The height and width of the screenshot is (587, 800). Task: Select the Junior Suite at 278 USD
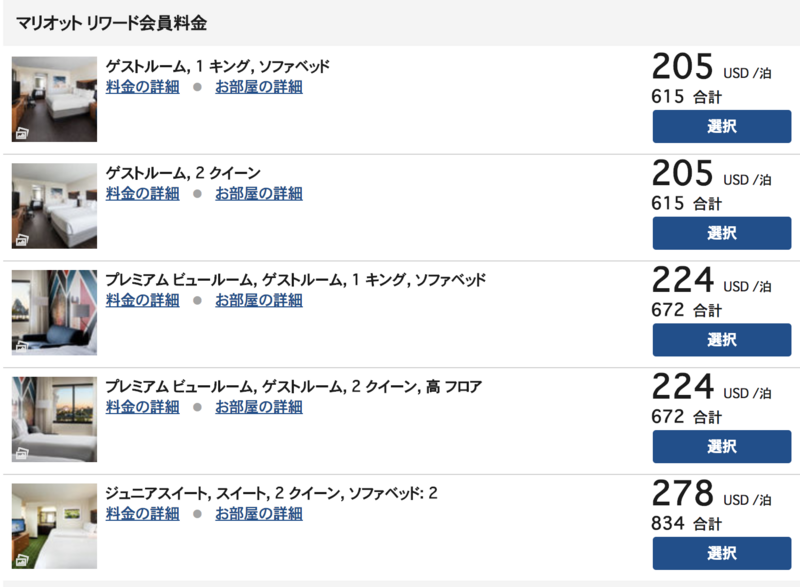coord(721,553)
